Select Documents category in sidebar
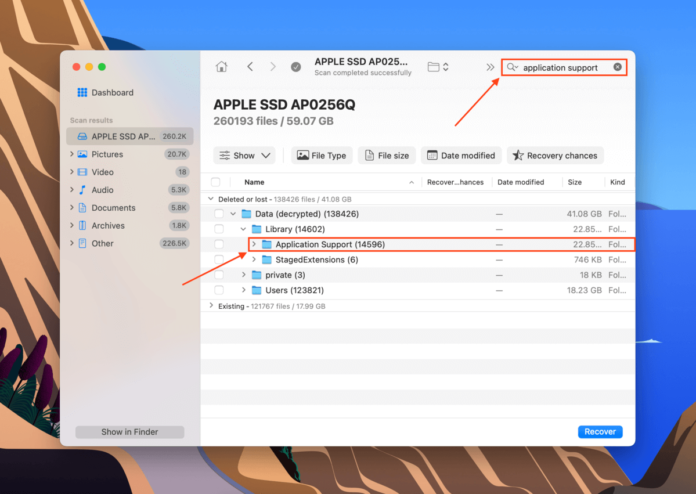 pos(113,208)
